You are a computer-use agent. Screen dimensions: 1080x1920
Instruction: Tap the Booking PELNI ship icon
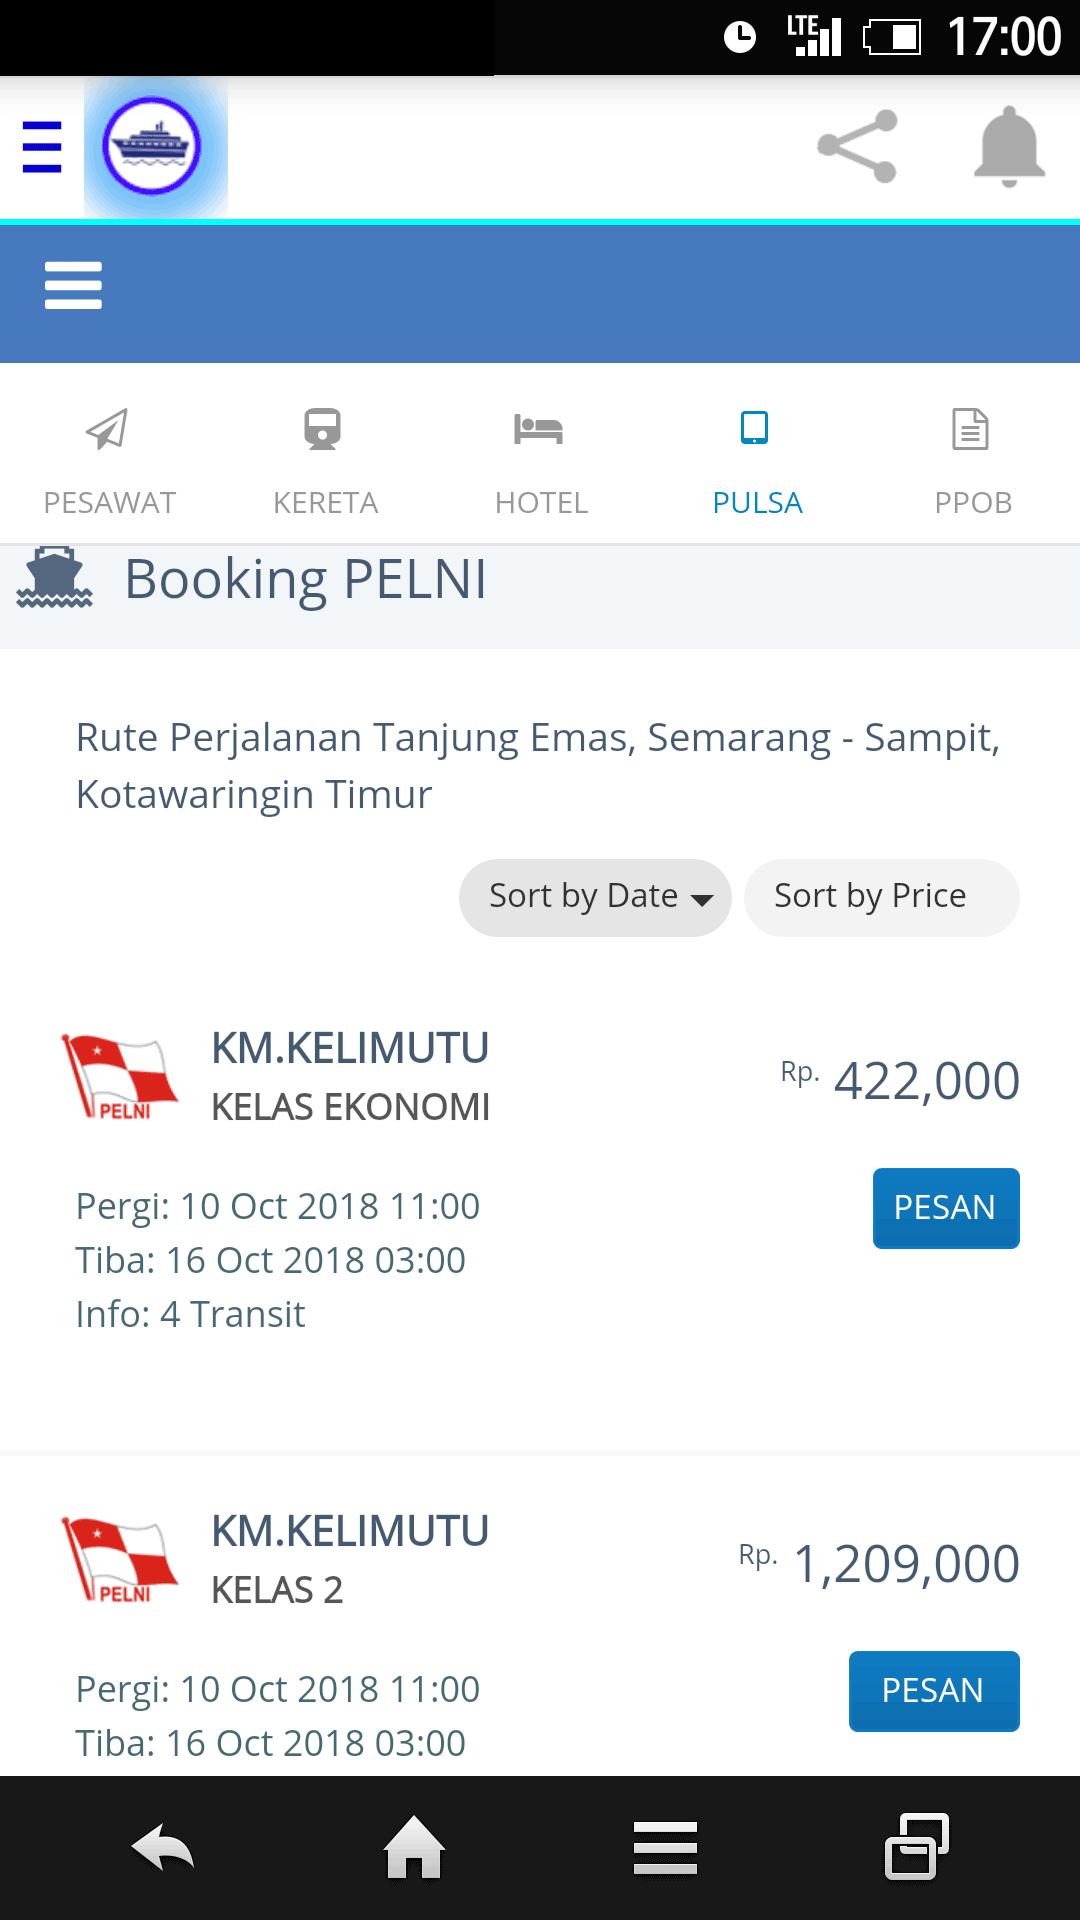click(x=55, y=578)
